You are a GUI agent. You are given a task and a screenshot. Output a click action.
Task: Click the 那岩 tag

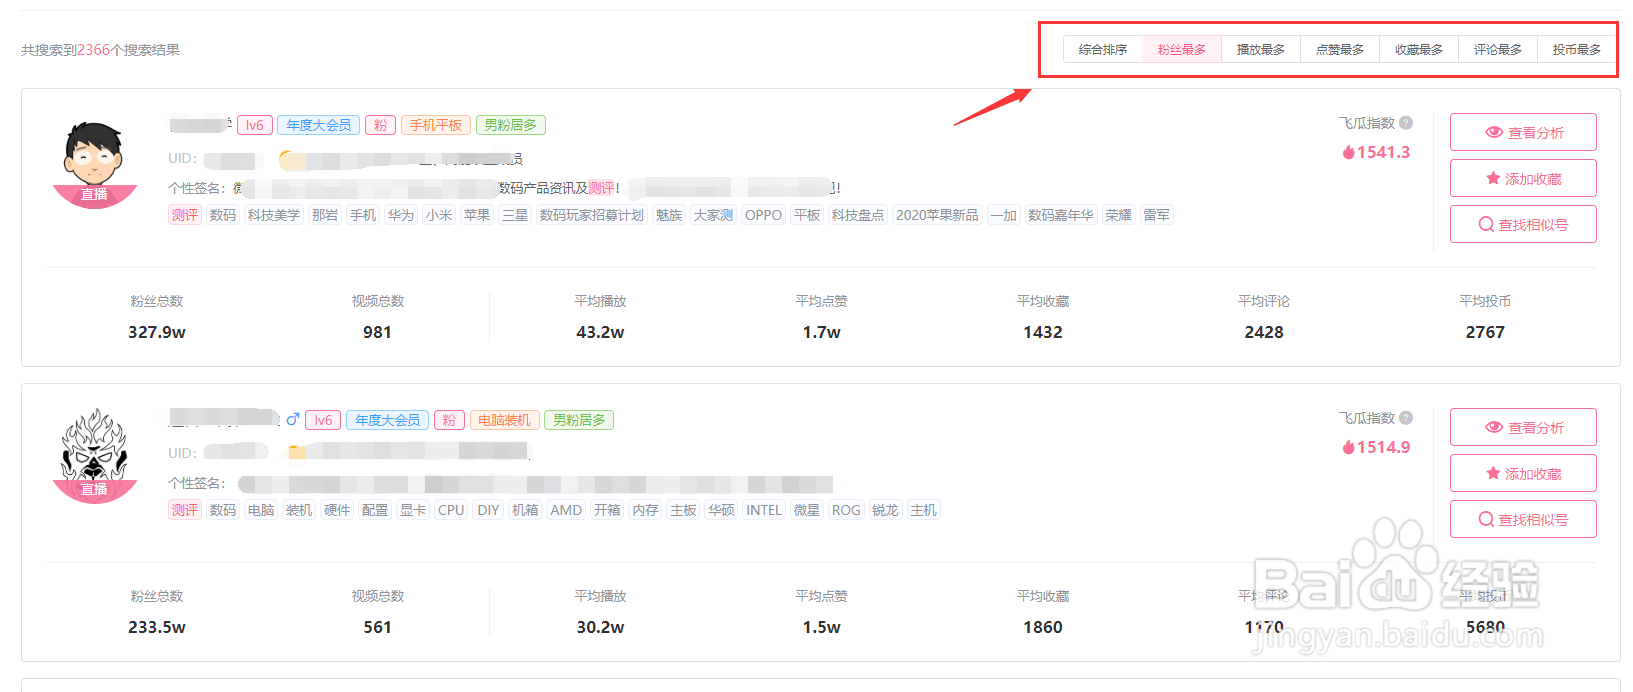click(x=325, y=215)
